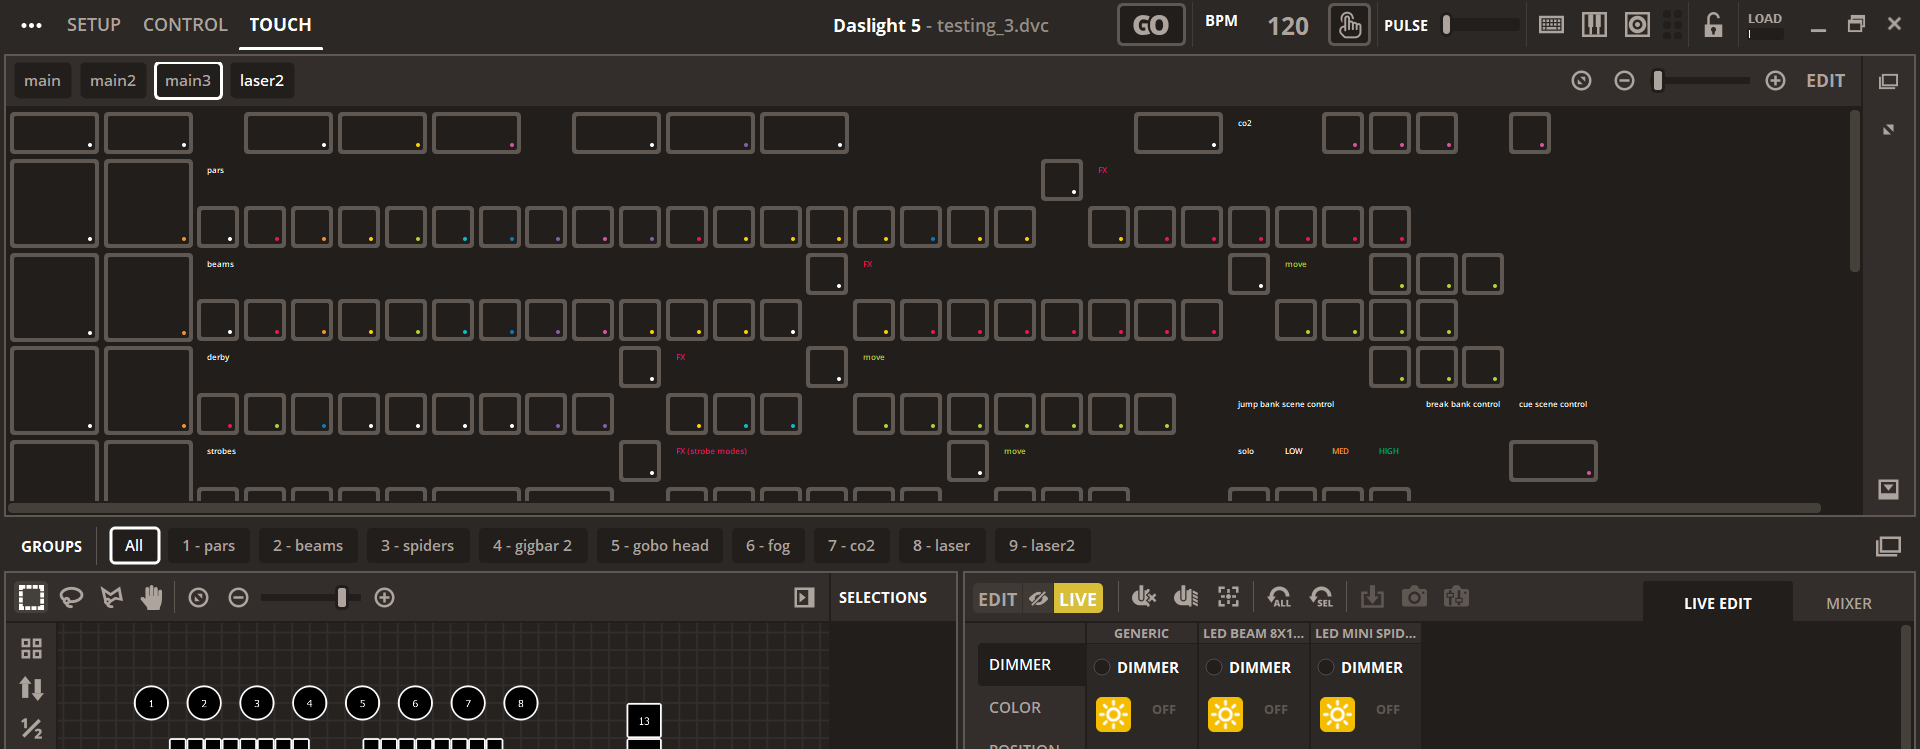Zoom out the touch page with minus icon
This screenshot has height=749, width=1920.
1624,81
